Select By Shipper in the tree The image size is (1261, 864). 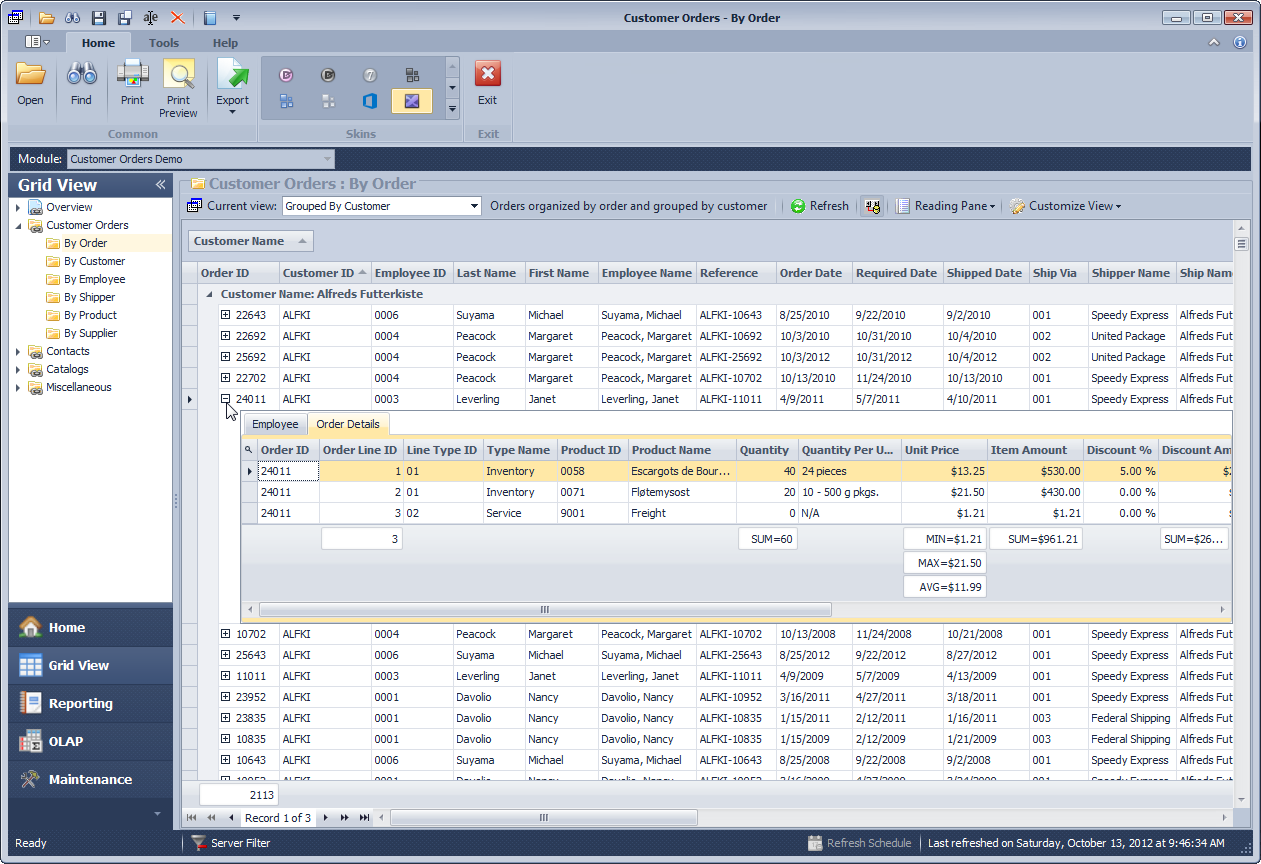point(89,297)
